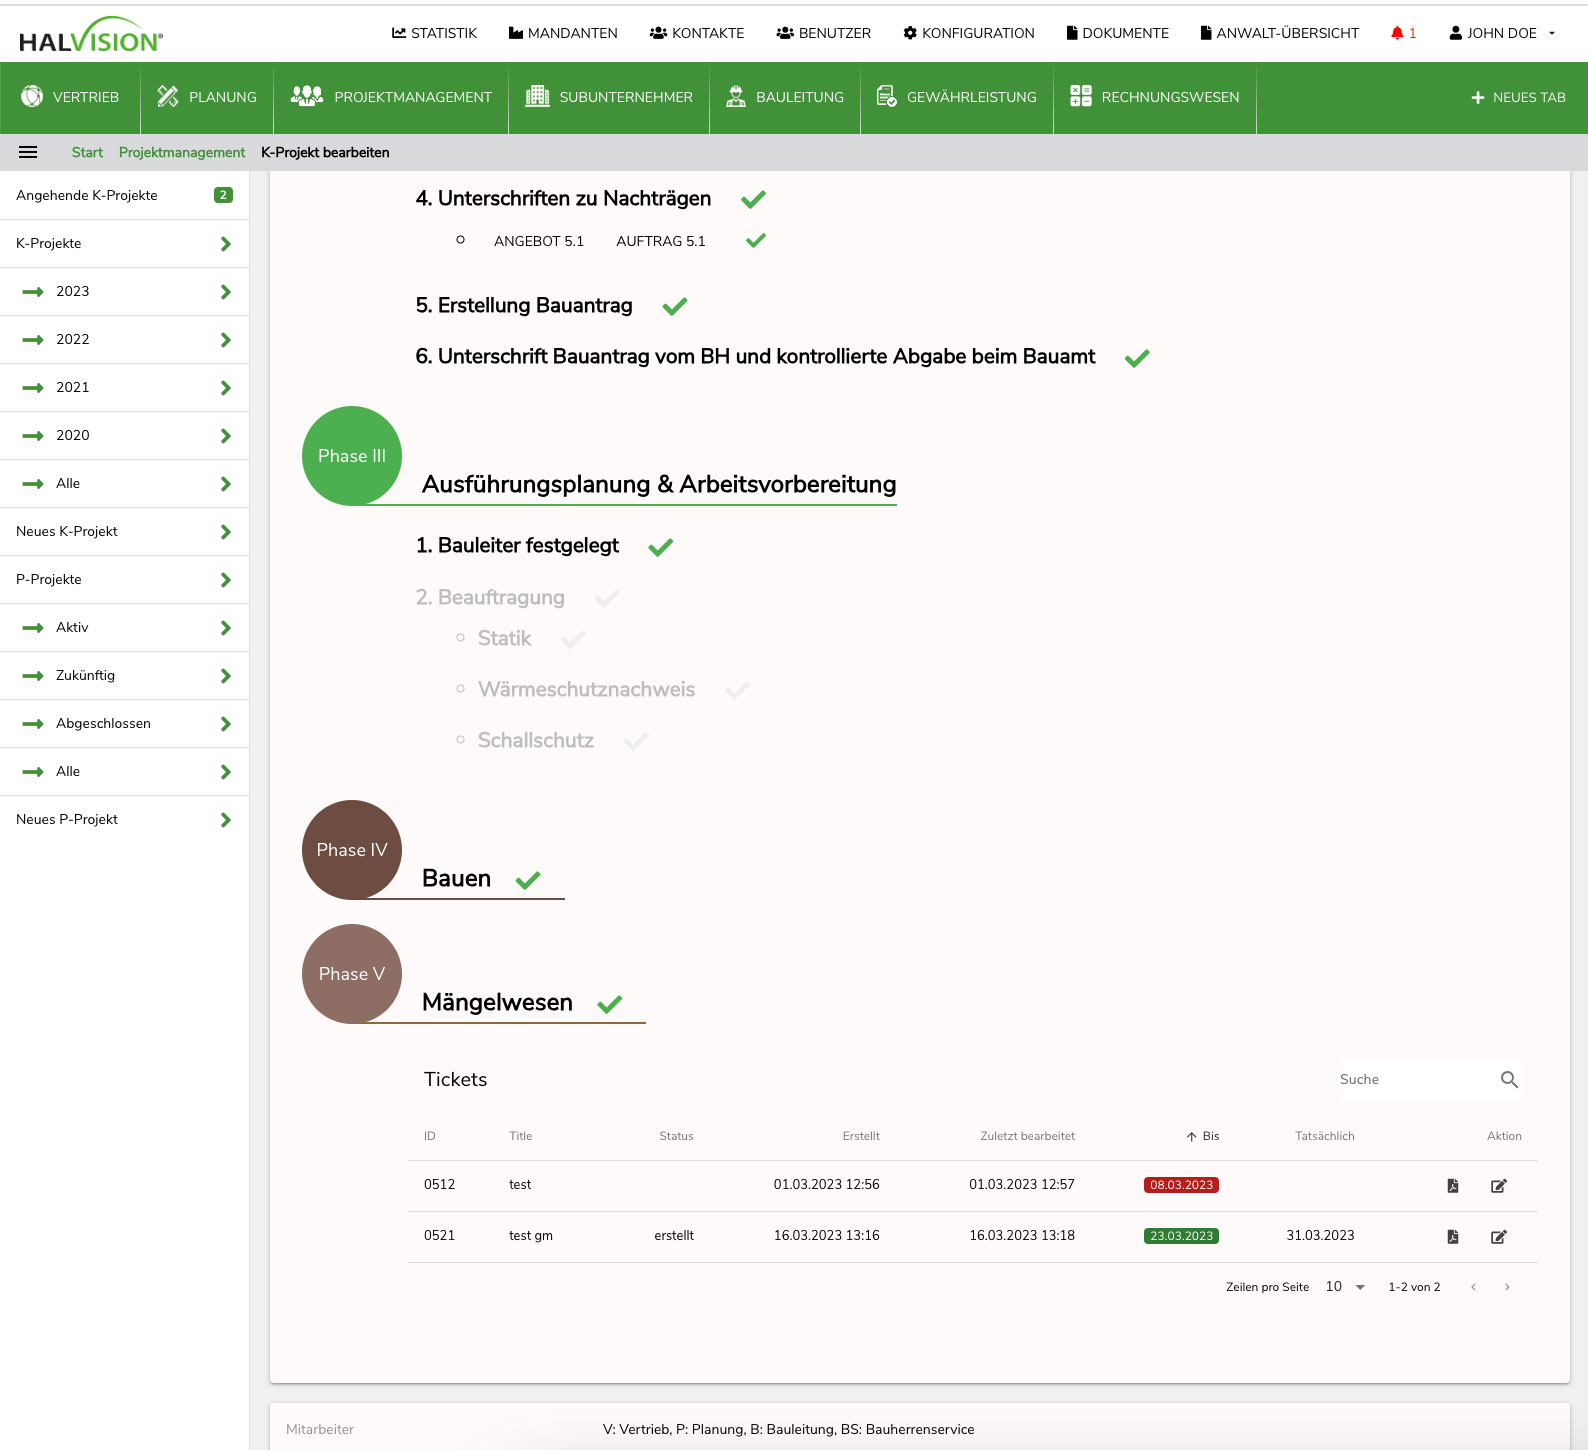Toggle checkmark for Unterschriften zu Nachträgen

pyautogui.click(x=754, y=199)
